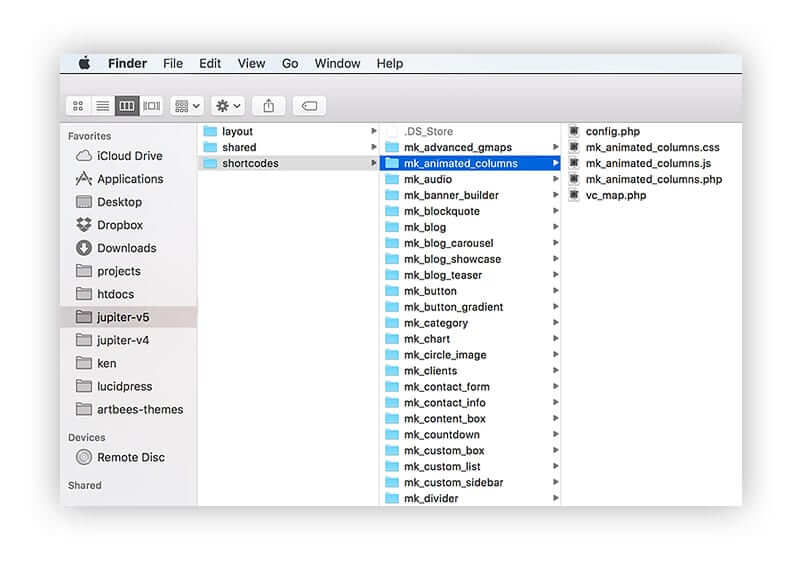Screen dimensions: 800x566
Task: Open the Finder menu
Action: click(x=127, y=63)
